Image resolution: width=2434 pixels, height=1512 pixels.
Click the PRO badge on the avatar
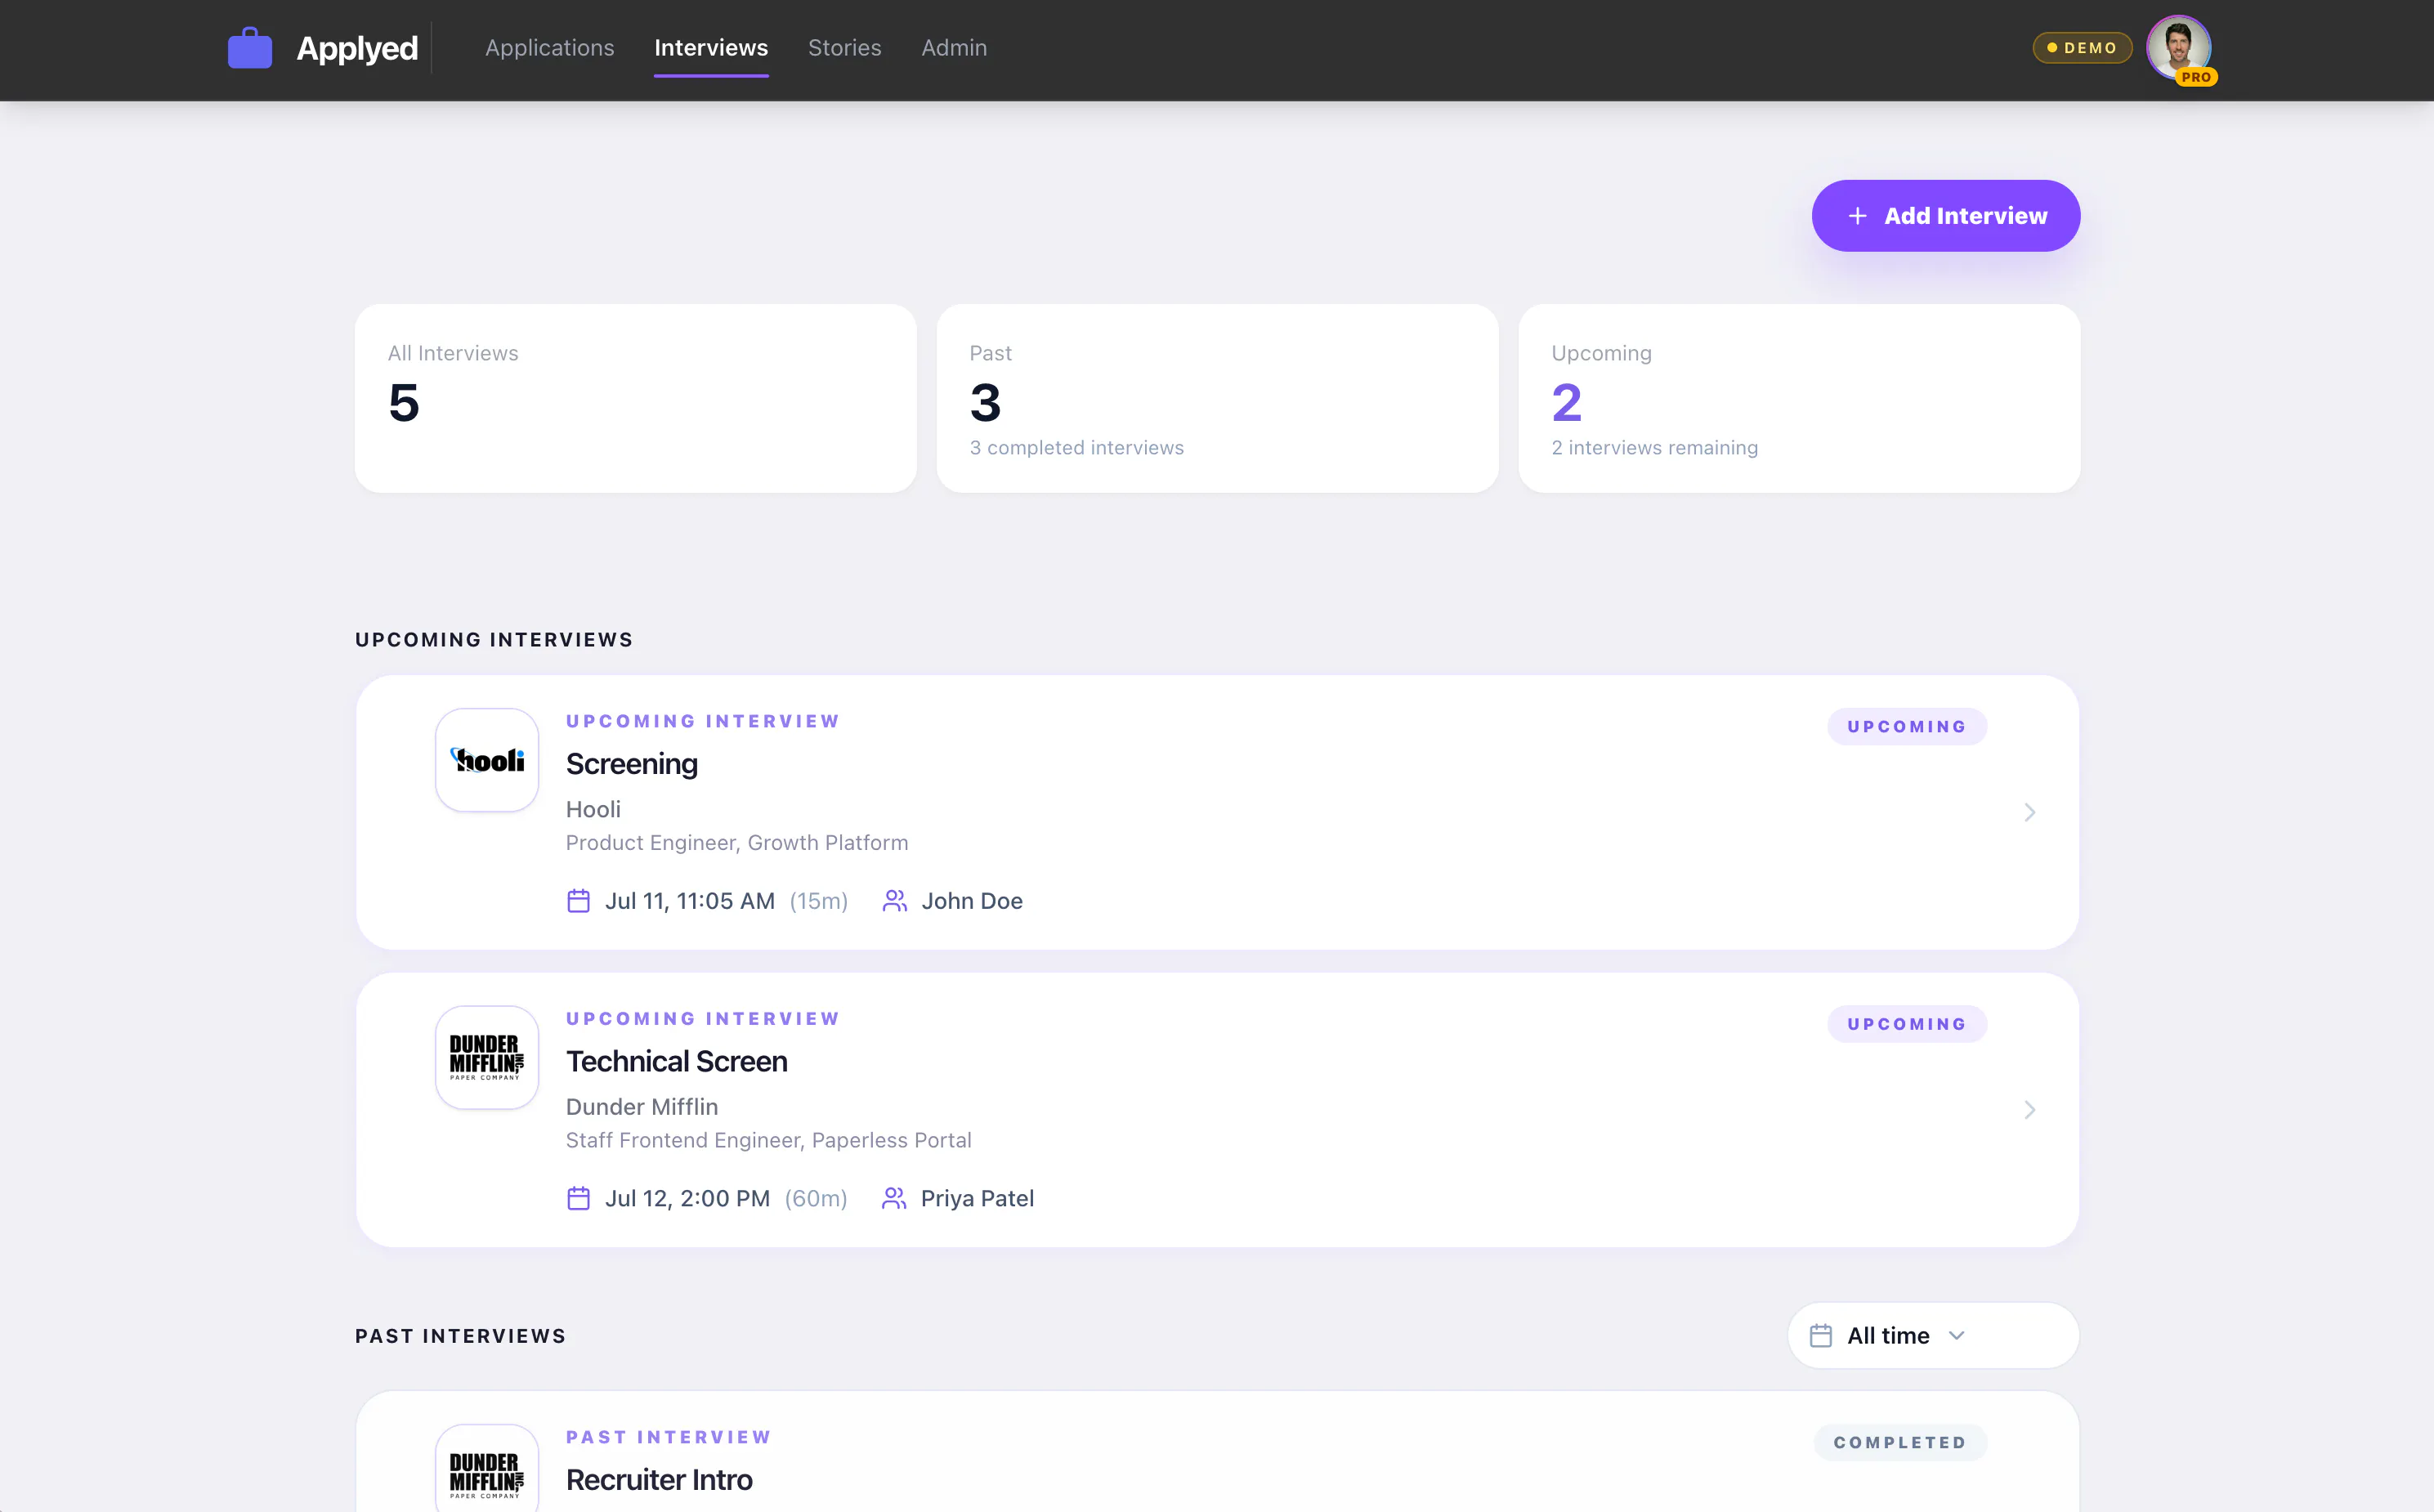(x=2196, y=77)
